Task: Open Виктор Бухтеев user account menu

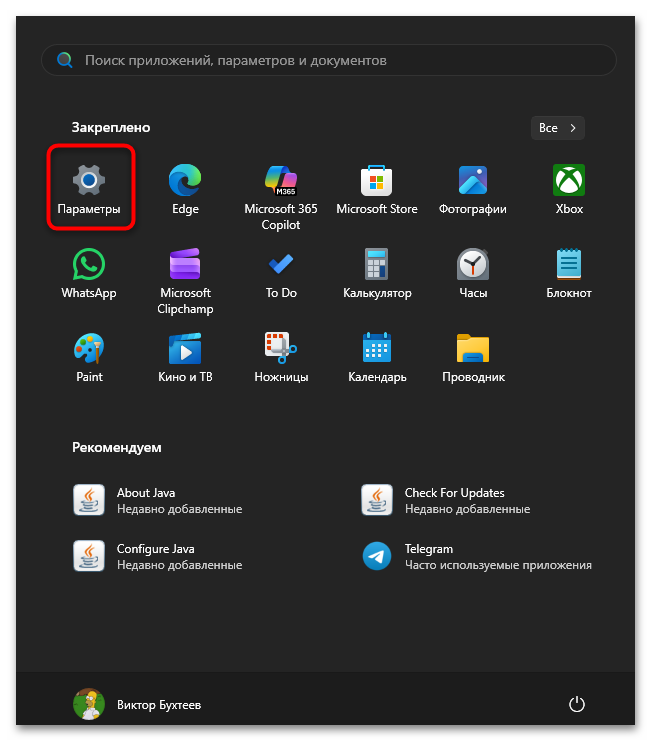Action: (x=137, y=704)
